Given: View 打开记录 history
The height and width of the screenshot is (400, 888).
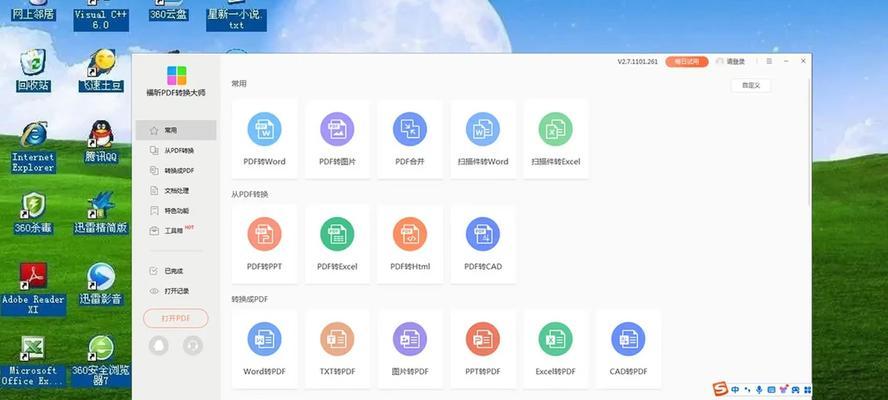Looking at the screenshot, I should point(176,291).
